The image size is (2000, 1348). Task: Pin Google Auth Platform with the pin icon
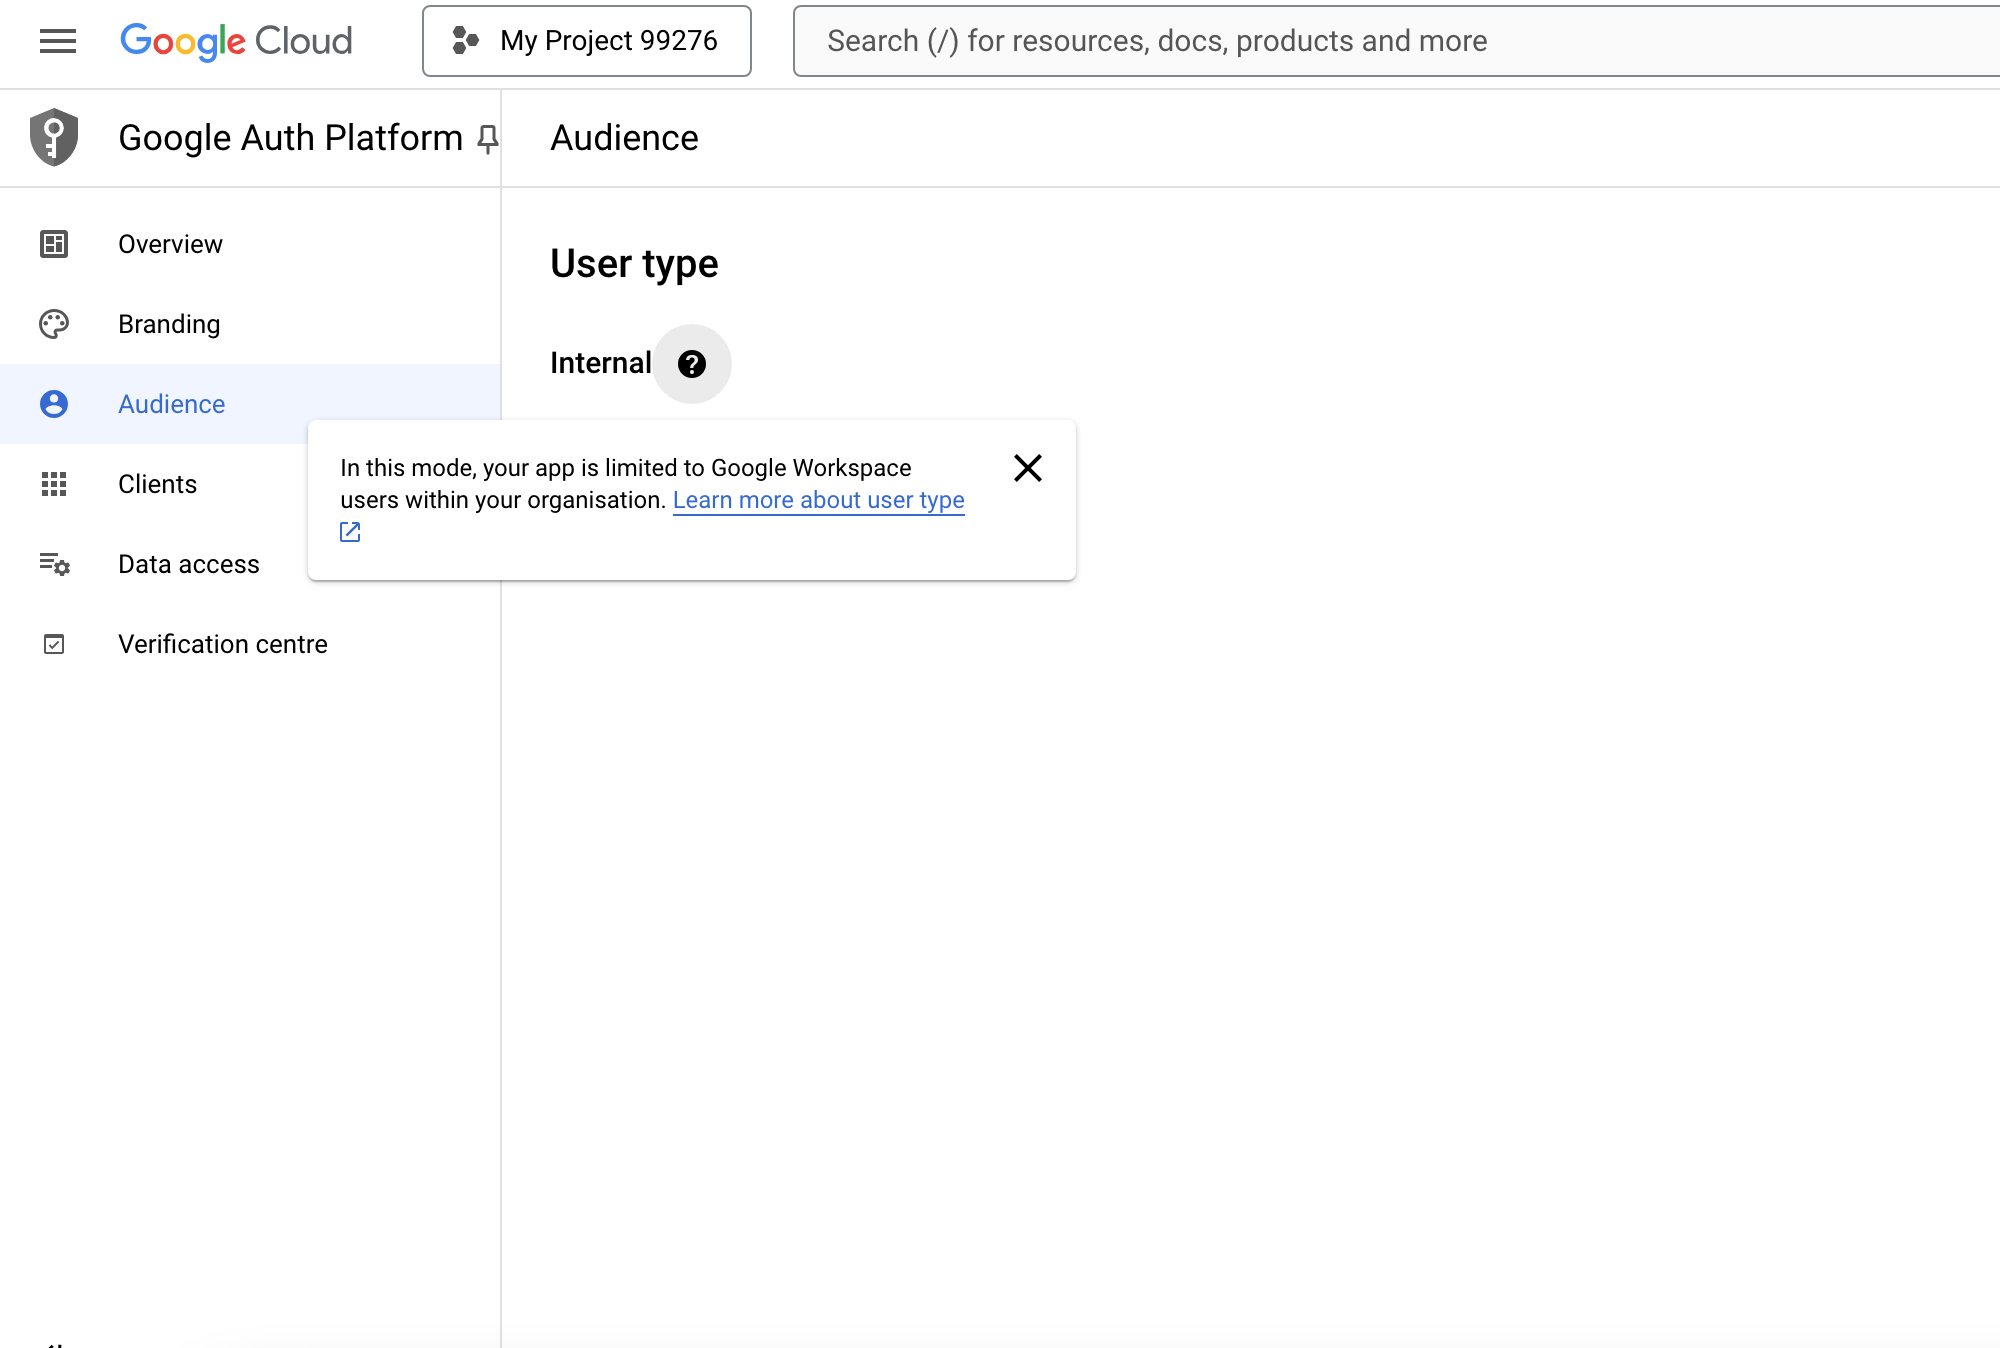click(487, 139)
